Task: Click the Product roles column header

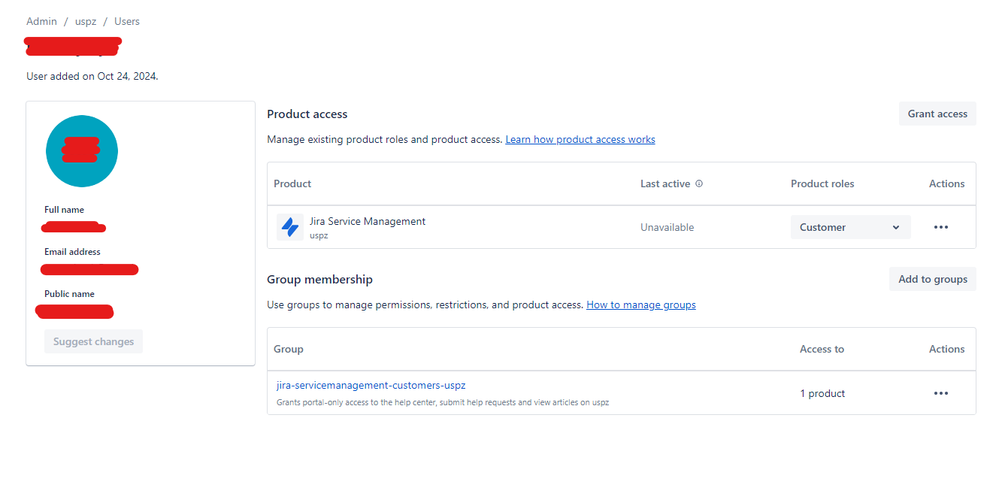Action: pos(822,184)
